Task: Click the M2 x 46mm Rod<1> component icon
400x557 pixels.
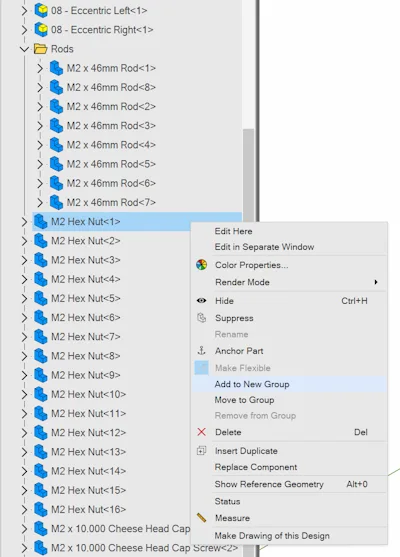Action: tap(56, 68)
